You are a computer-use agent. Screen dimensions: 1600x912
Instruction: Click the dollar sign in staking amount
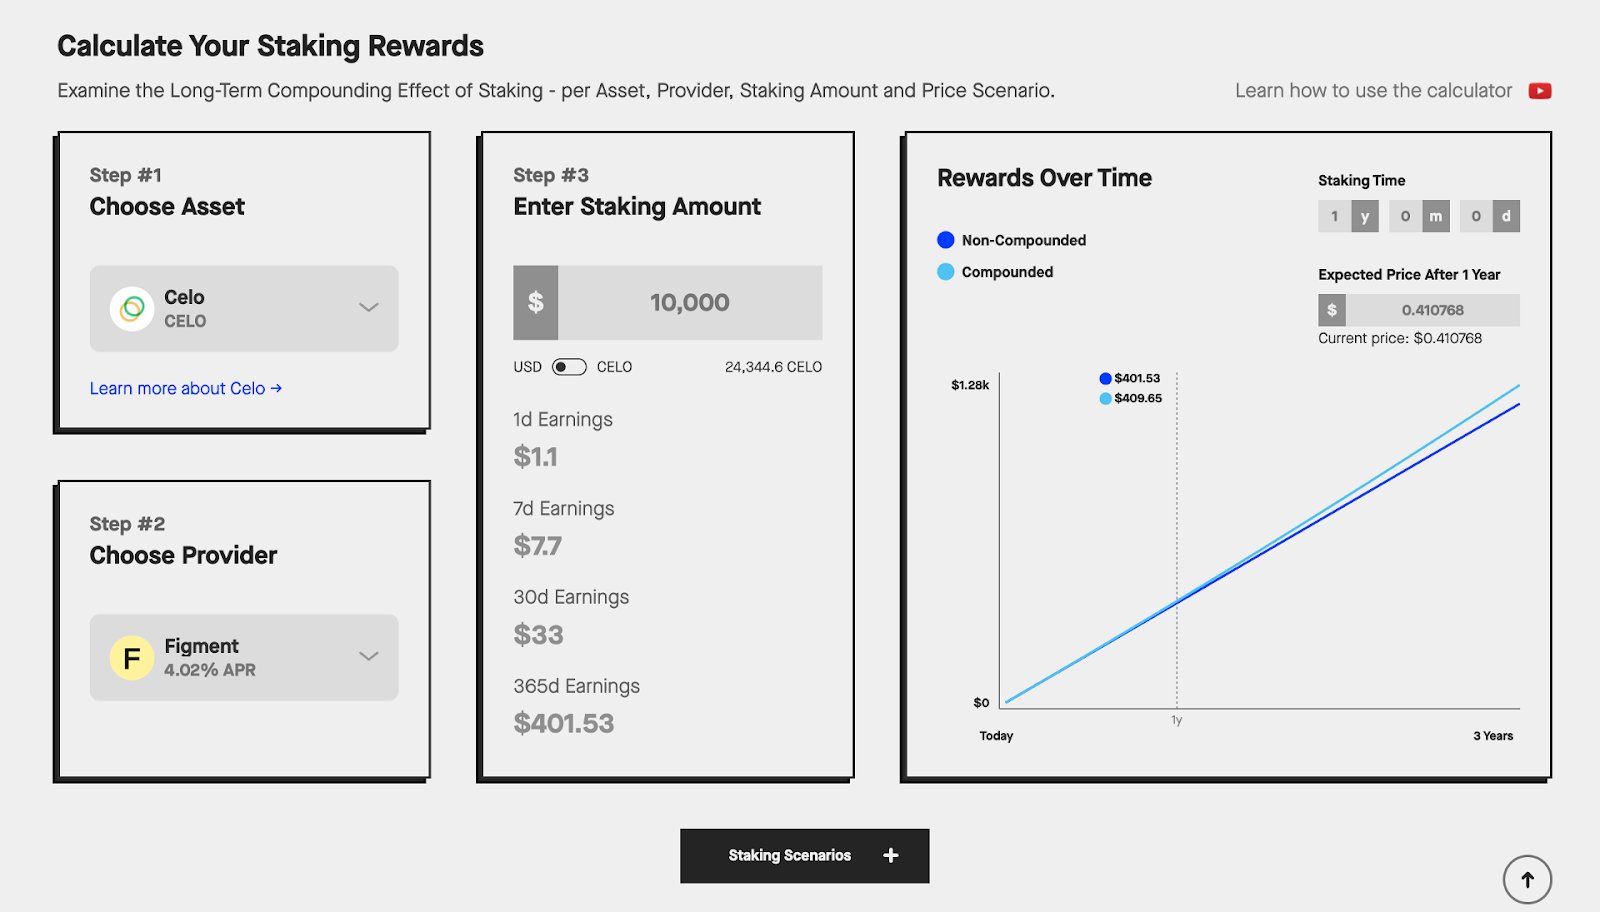click(x=536, y=302)
